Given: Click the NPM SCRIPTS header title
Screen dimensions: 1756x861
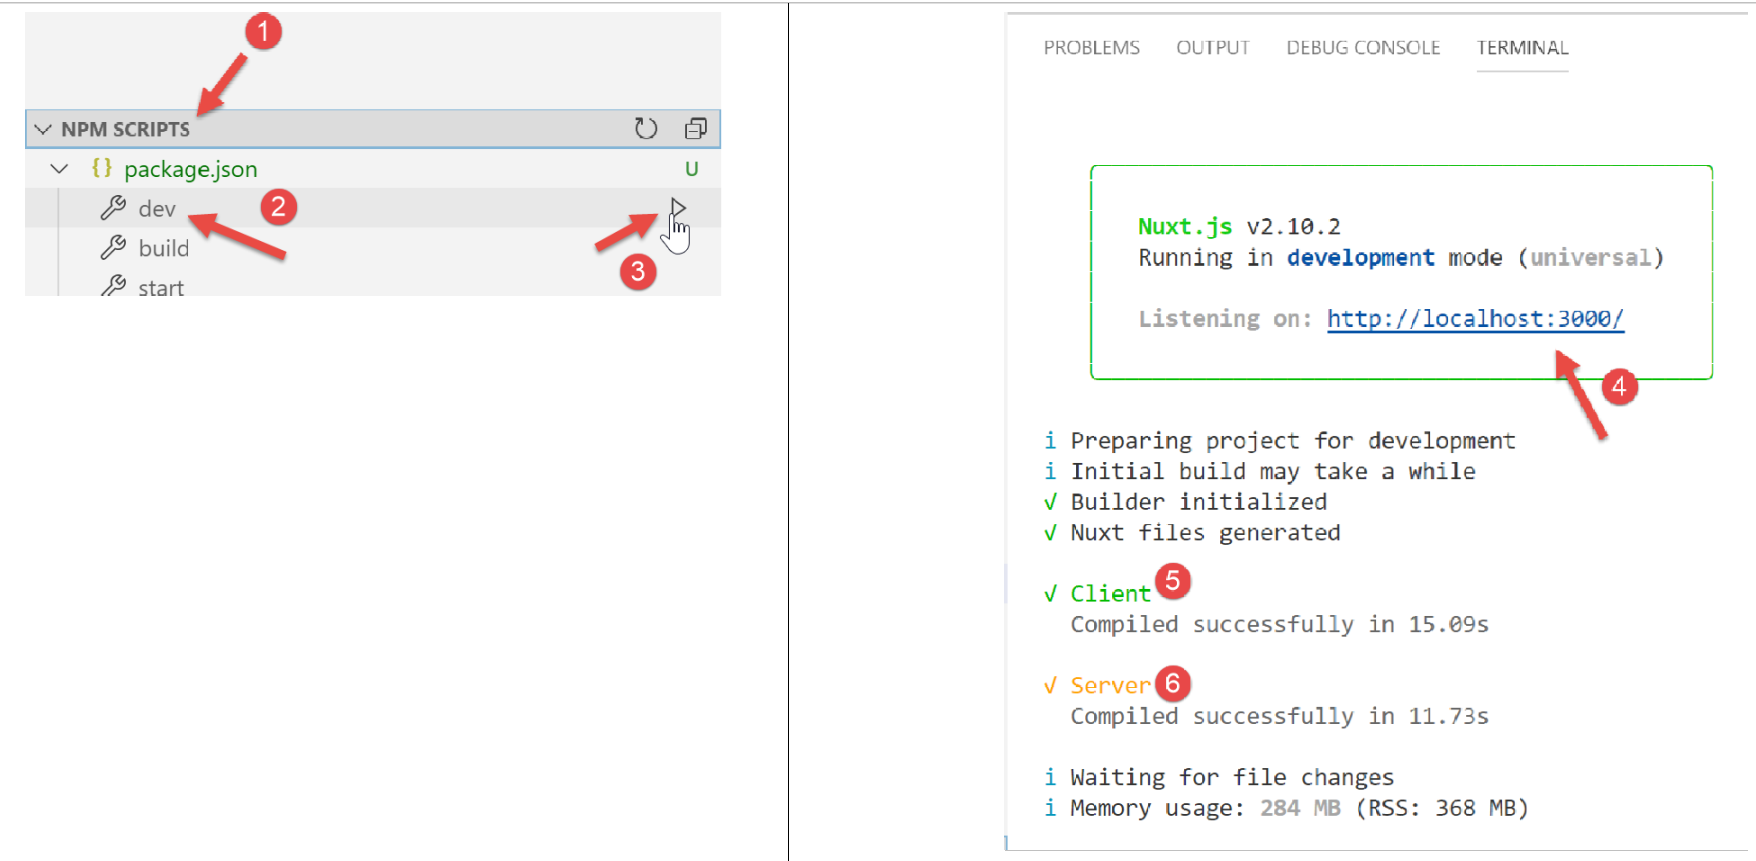Looking at the screenshot, I should 125,129.
